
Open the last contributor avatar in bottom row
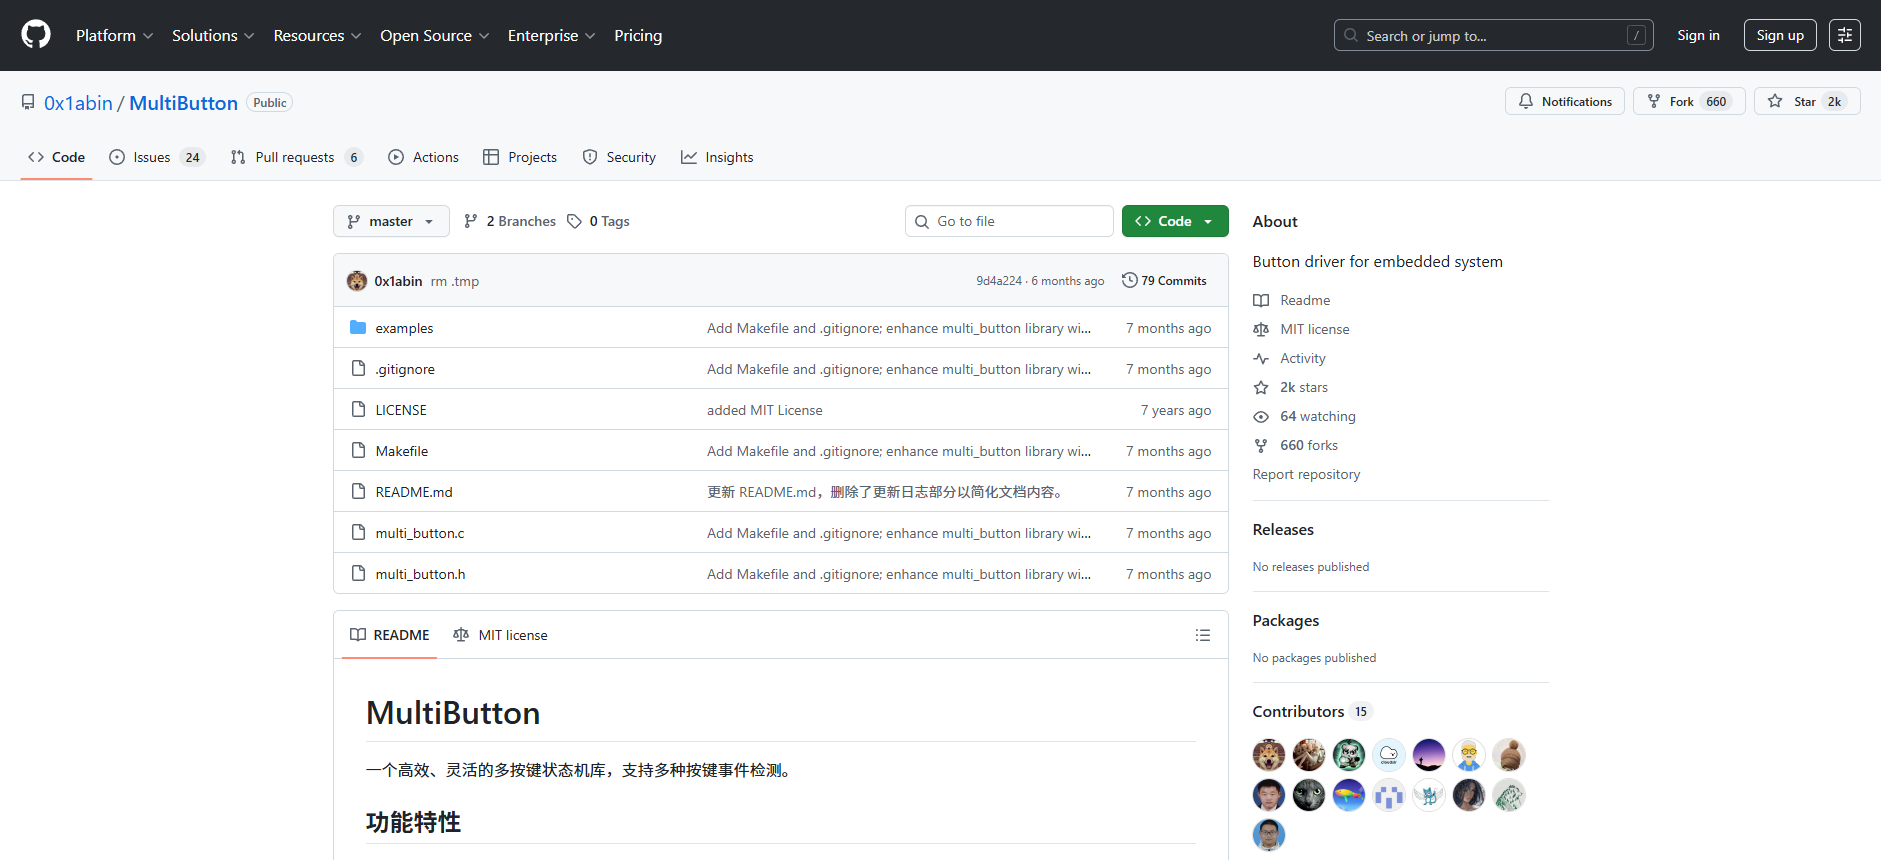tap(1268, 835)
